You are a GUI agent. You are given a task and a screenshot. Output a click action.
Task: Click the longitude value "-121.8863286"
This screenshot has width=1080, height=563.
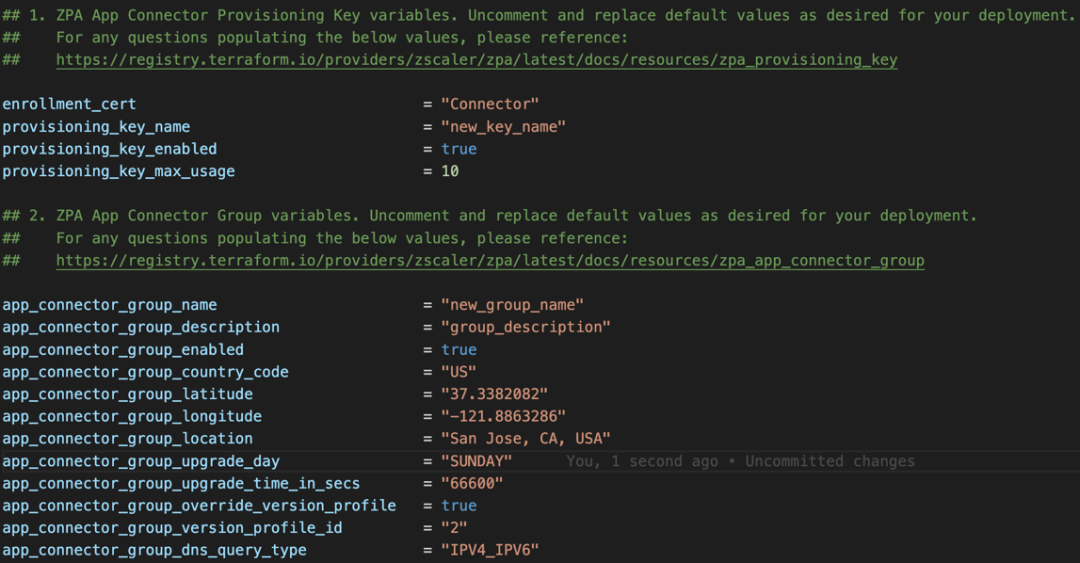tap(503, 416)
